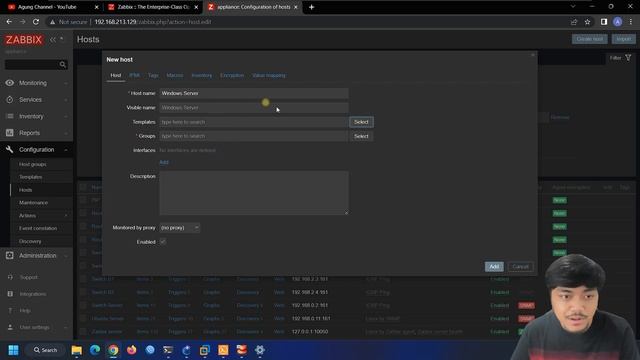
Task: Open the browser side panel icon
Action: point(604,22)
